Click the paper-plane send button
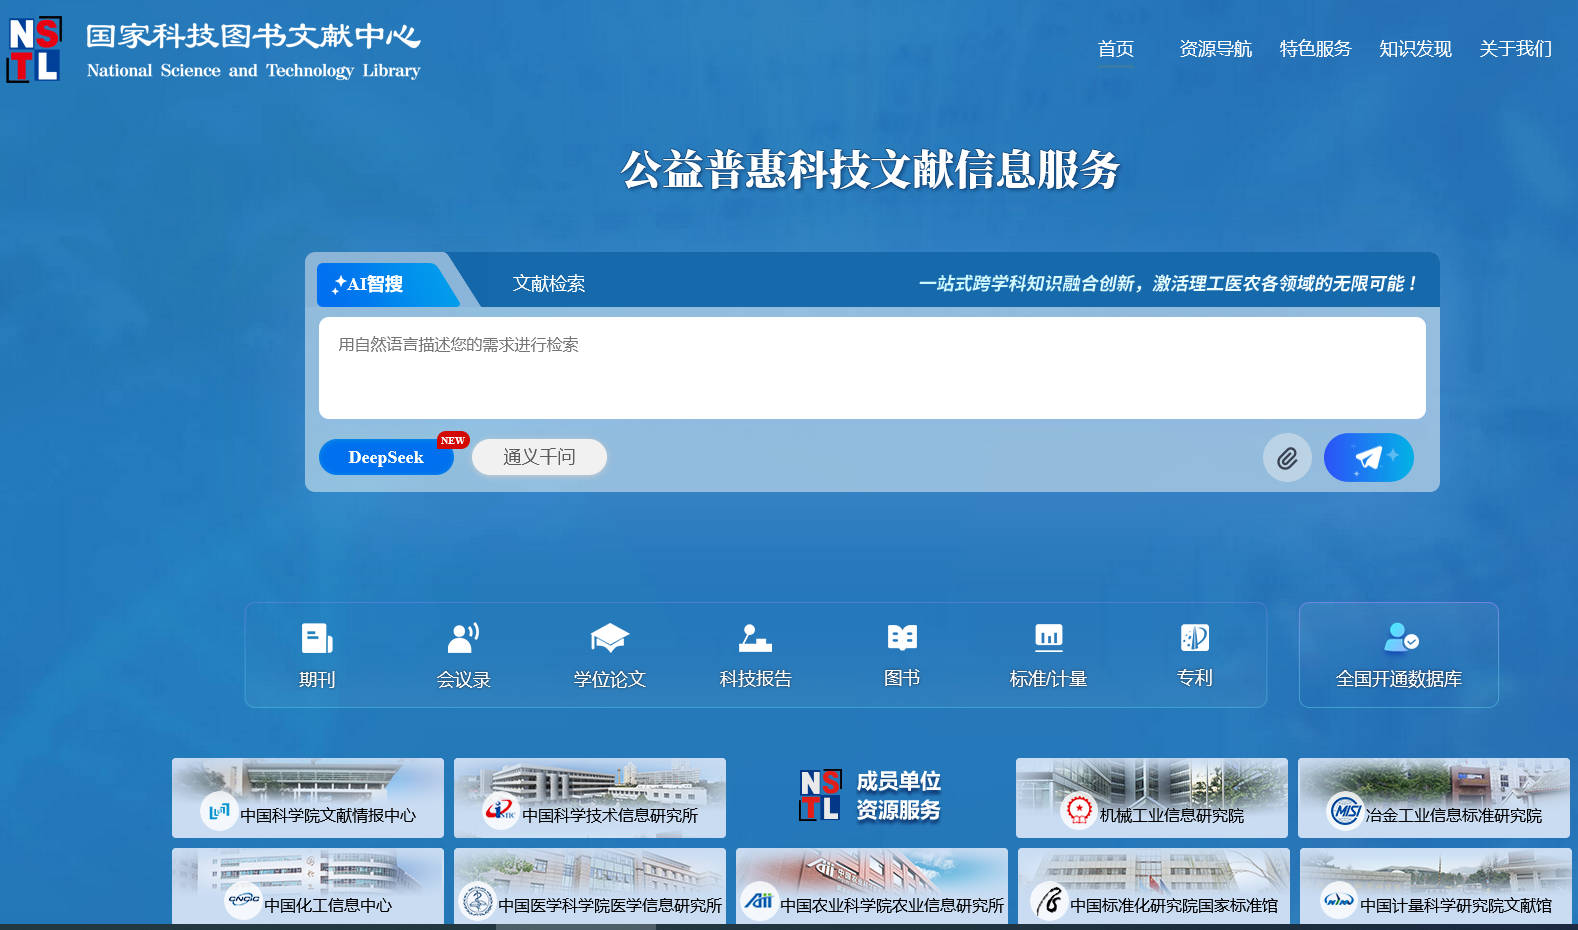 pos(1369,457)
